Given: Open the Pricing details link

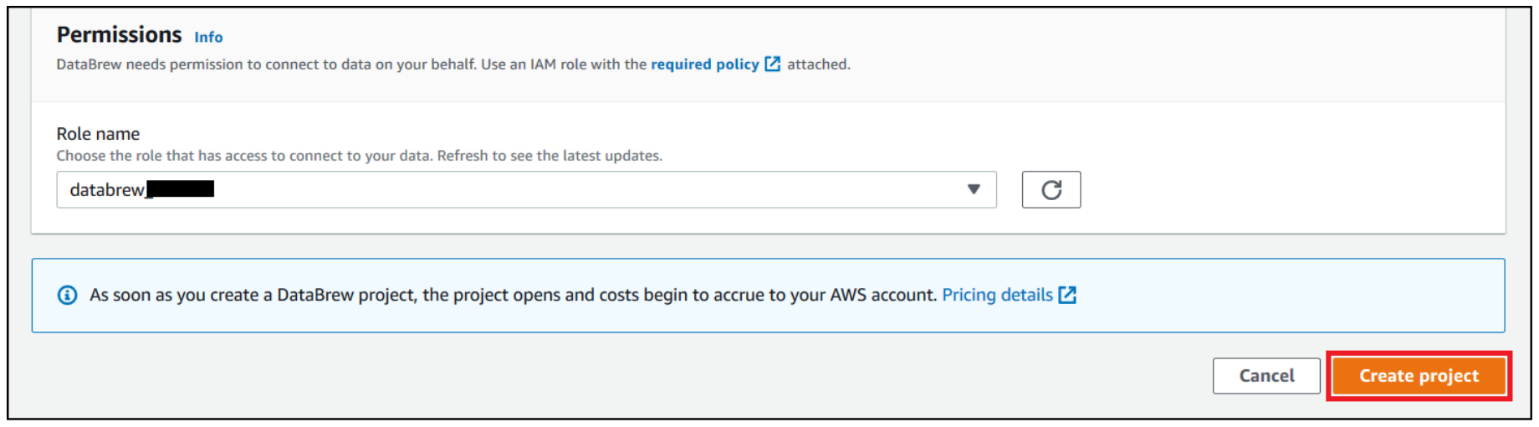Looking at the screenshot, I should (997, 296).
